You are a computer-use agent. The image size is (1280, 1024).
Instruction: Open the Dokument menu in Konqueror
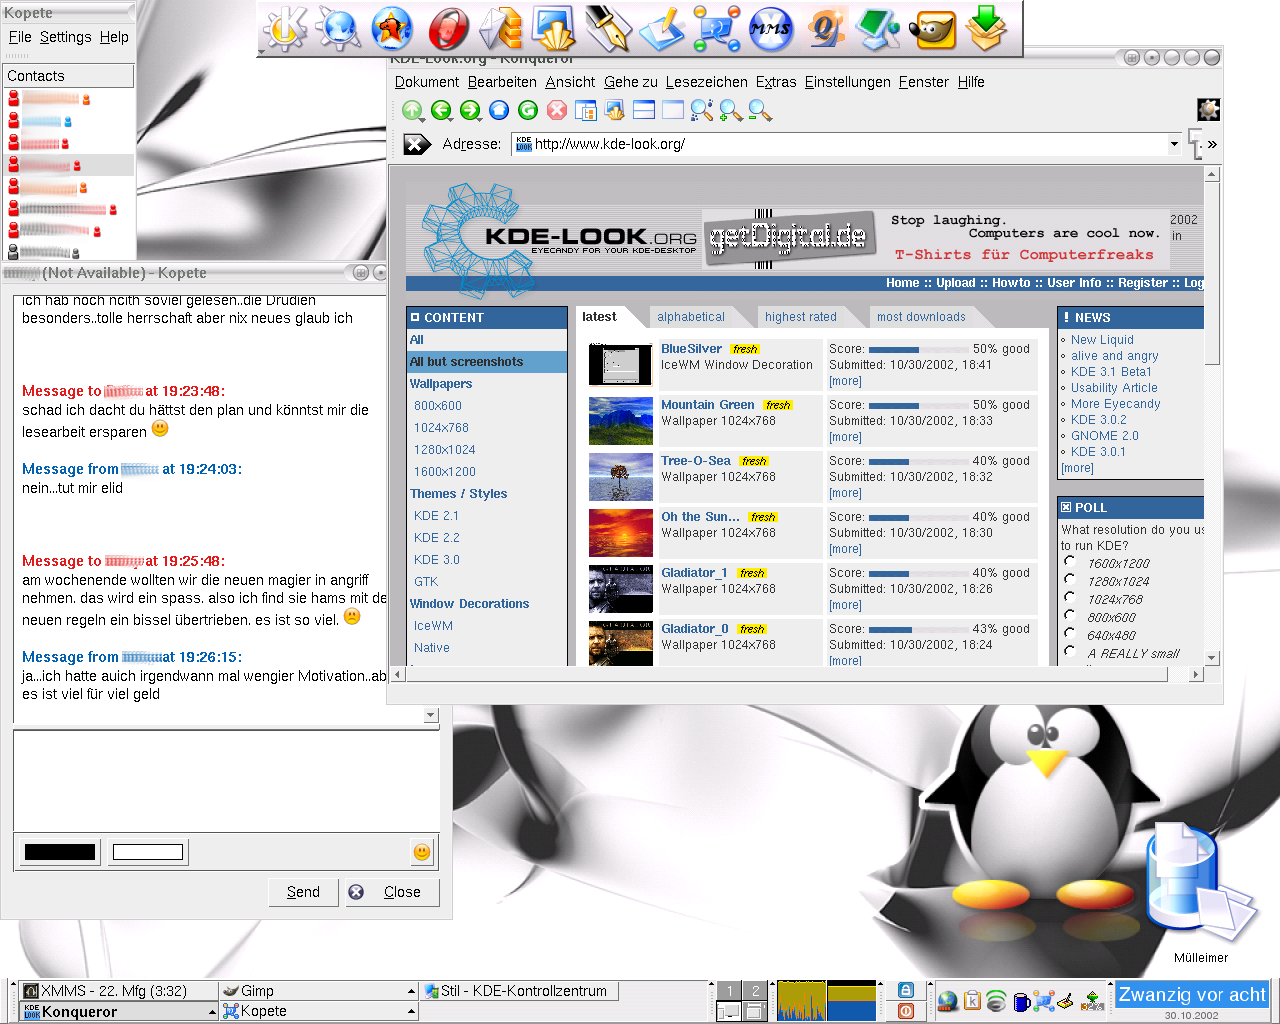[427, 82]
